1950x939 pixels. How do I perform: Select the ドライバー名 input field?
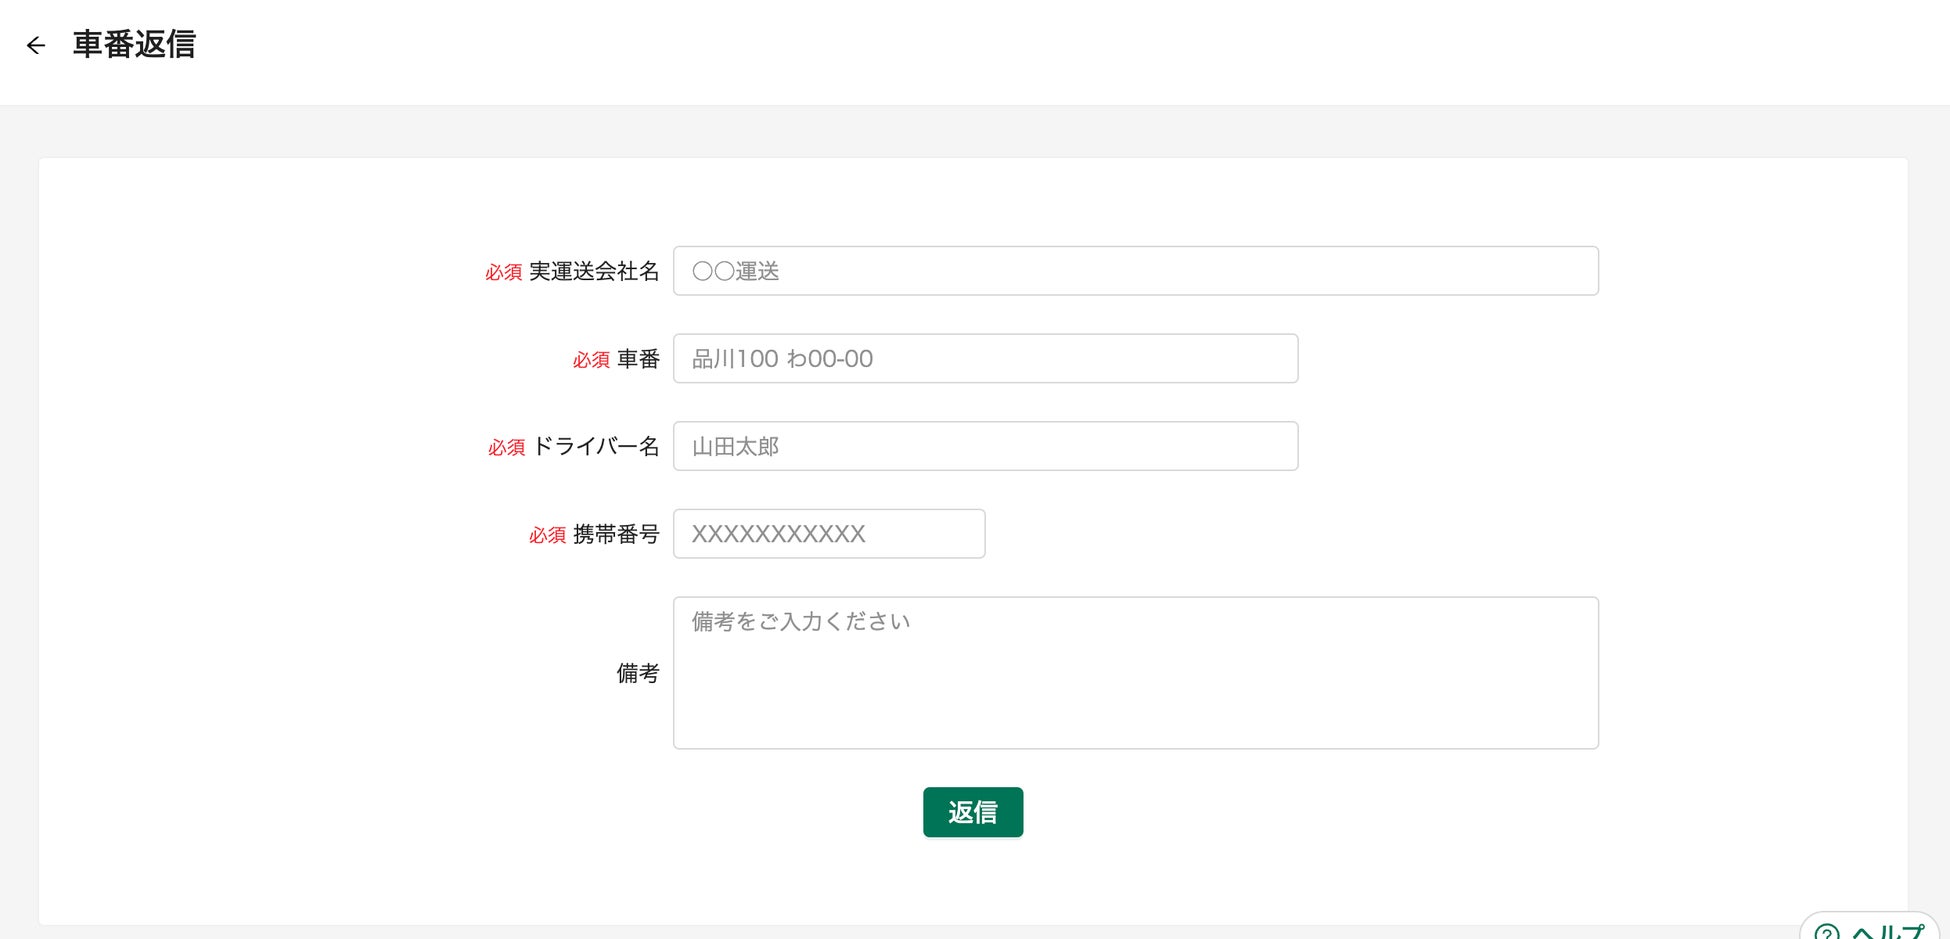[x=985, y=446]
